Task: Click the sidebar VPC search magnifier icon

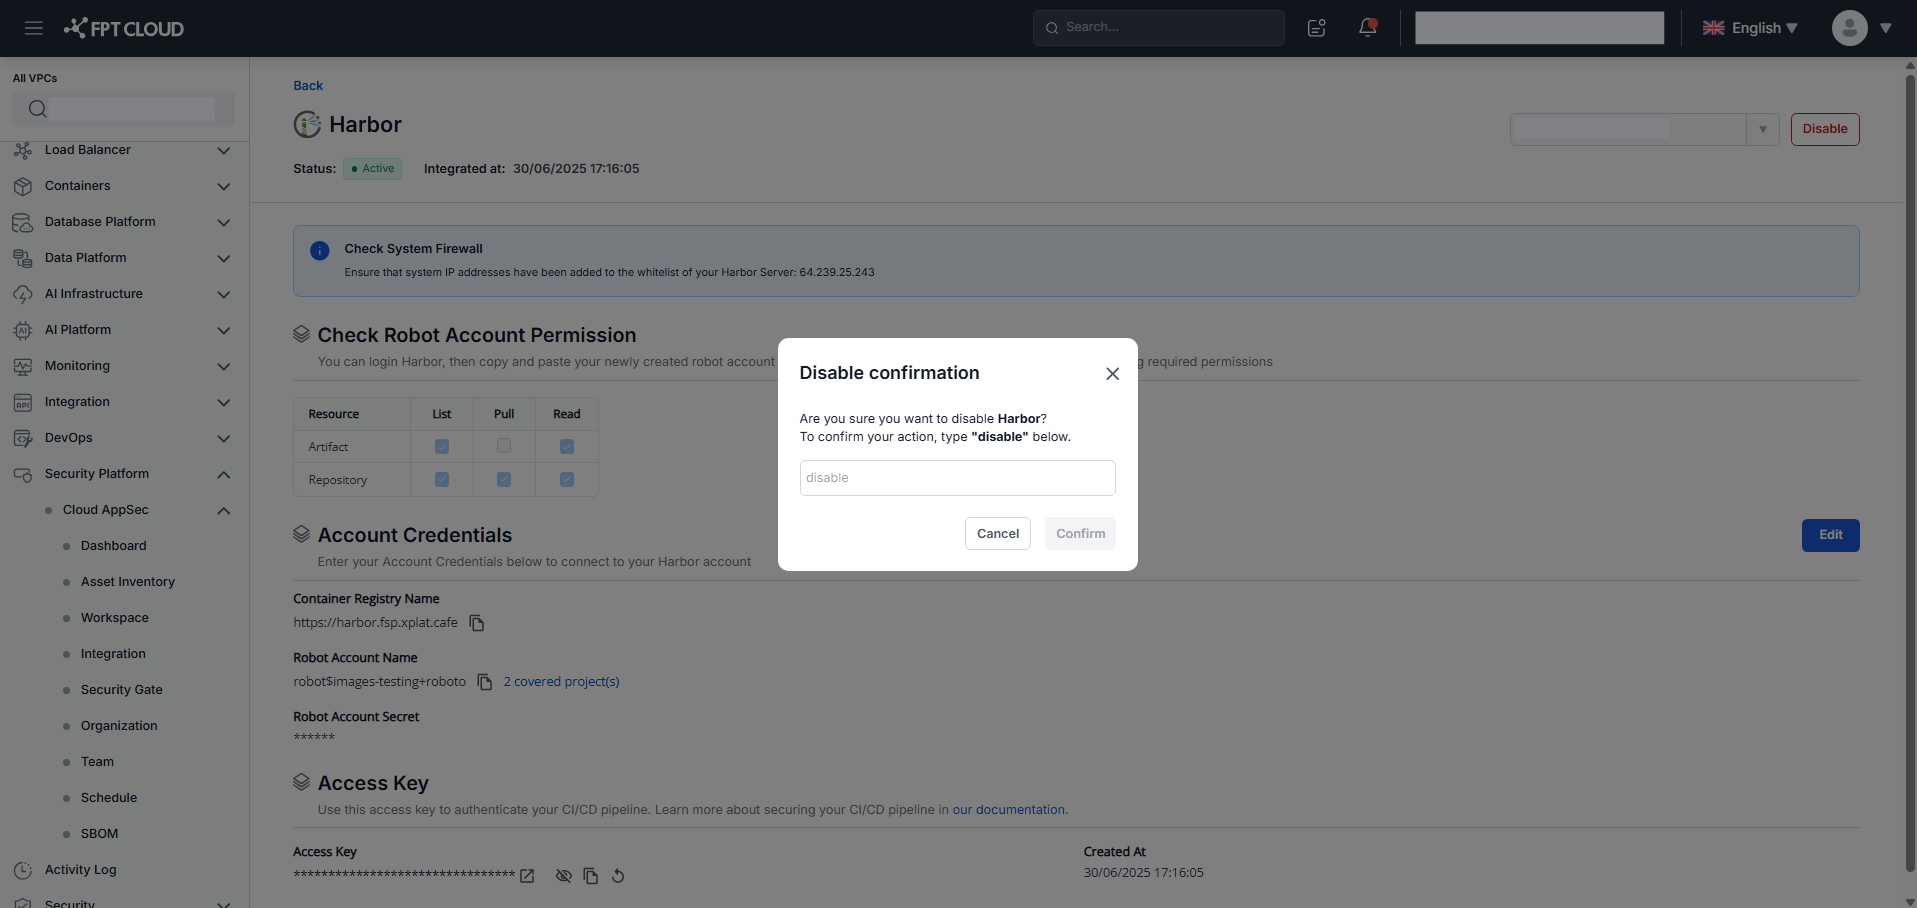Action: click(38, 109)
